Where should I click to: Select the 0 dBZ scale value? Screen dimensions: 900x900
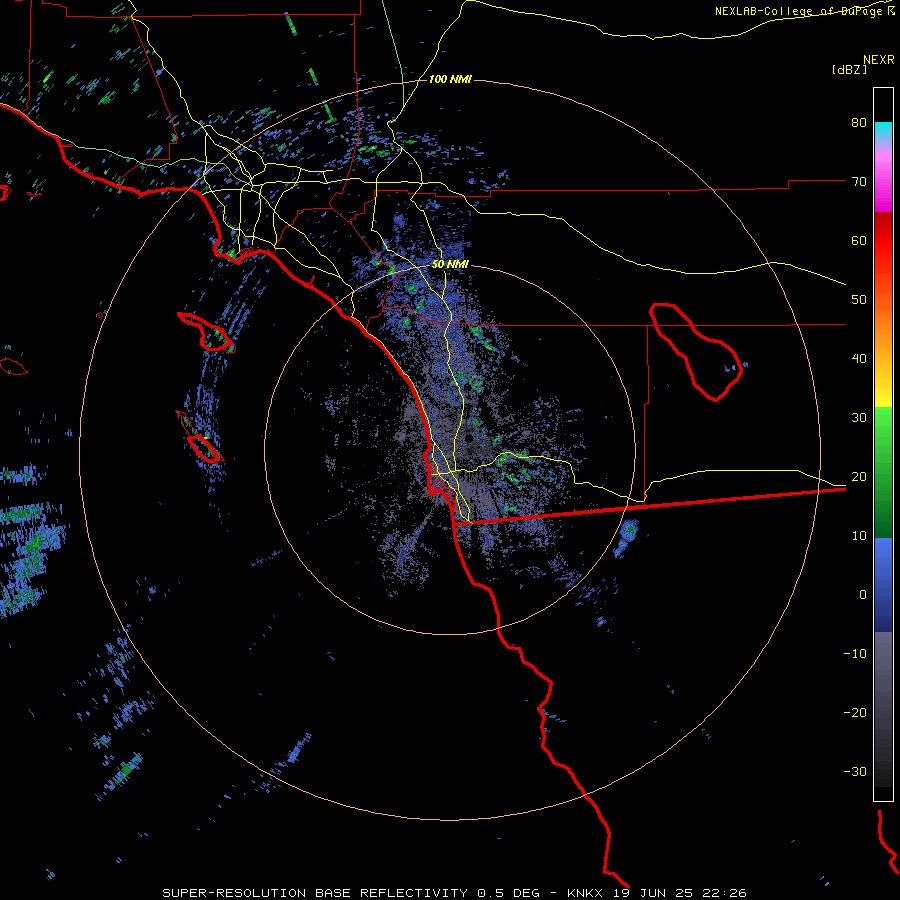pos(863,595)
